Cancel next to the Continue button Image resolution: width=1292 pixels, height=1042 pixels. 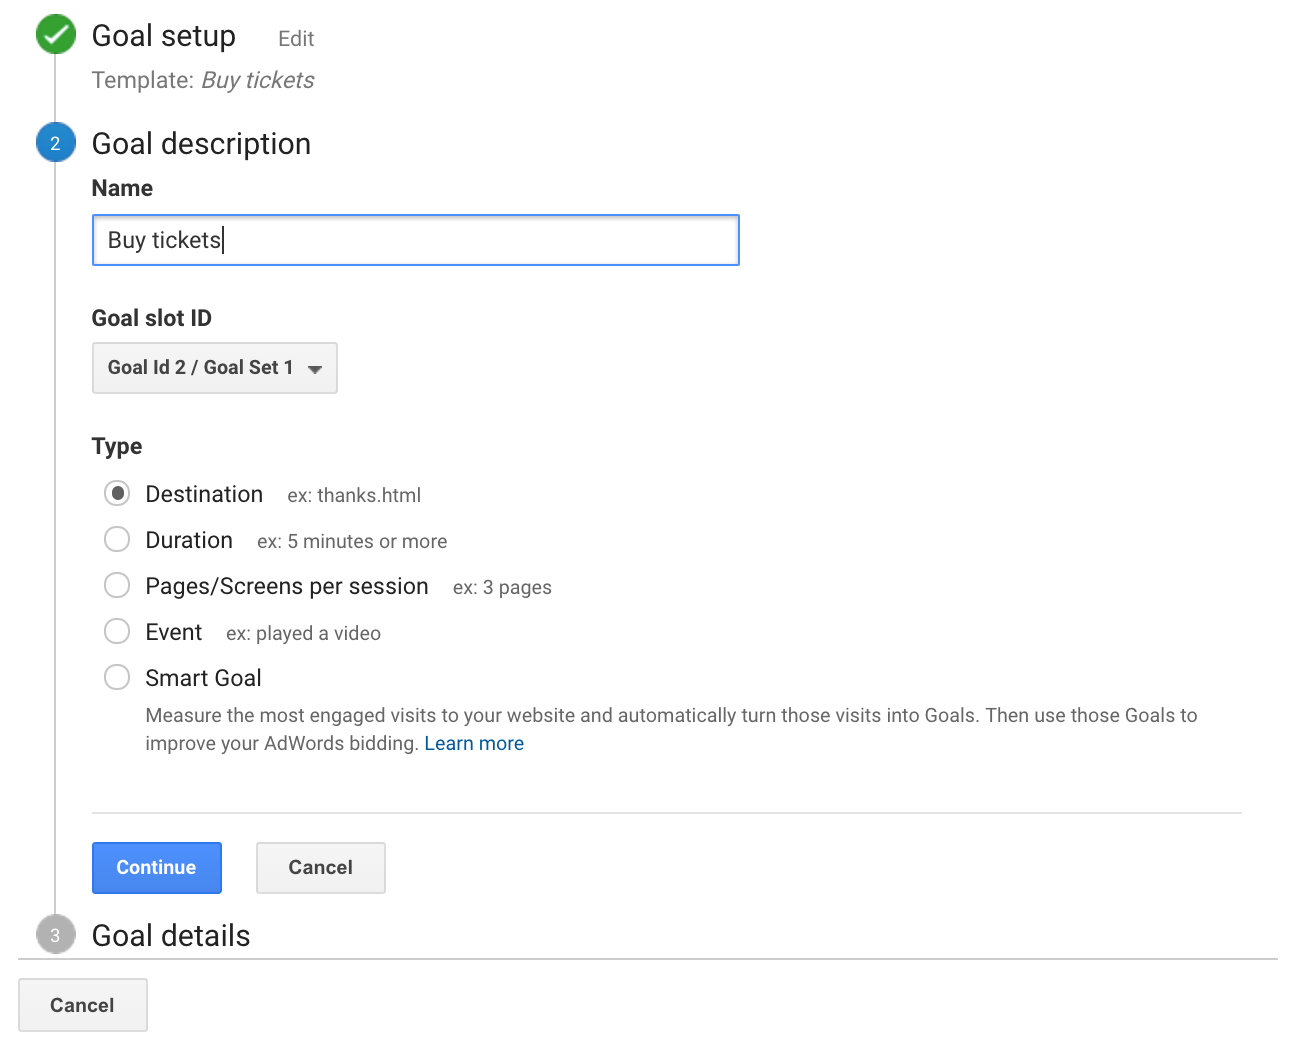click(321, 868)
